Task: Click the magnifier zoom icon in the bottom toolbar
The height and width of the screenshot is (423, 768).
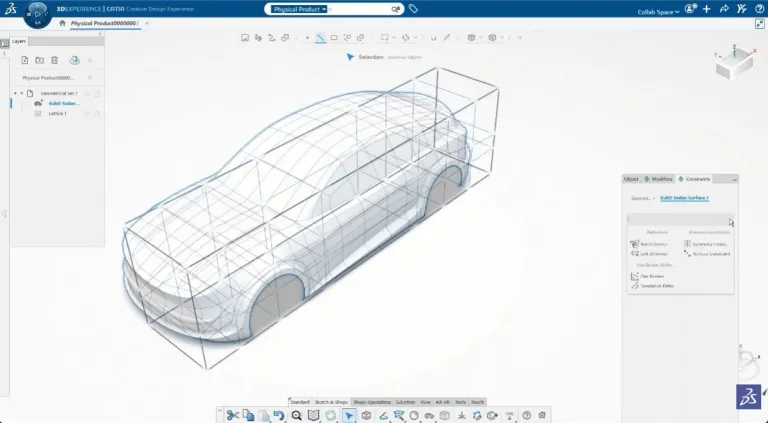Action: coord(296,415)
